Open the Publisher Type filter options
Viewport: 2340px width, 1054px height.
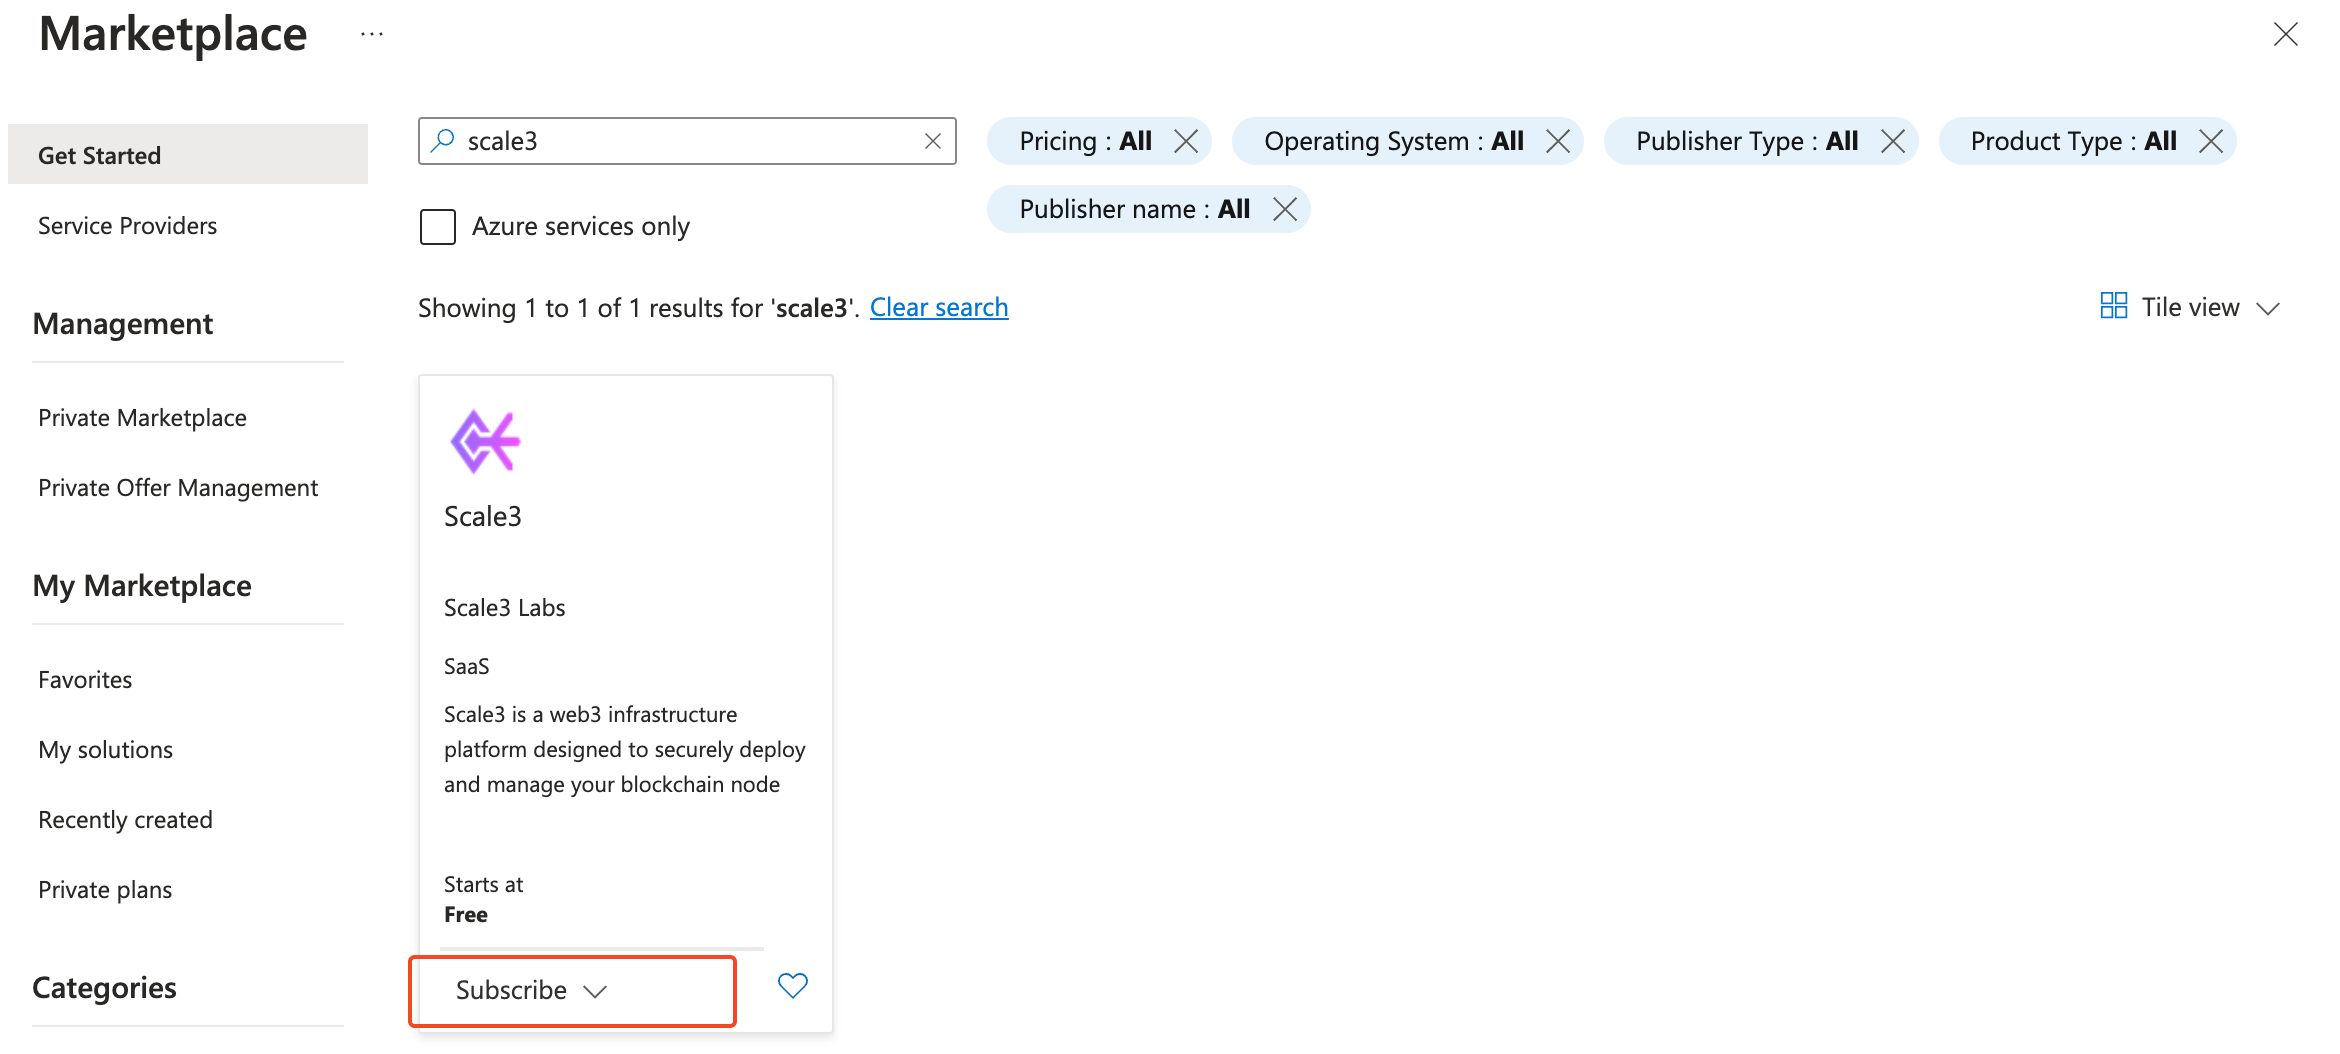click(x=1746, y=141)
